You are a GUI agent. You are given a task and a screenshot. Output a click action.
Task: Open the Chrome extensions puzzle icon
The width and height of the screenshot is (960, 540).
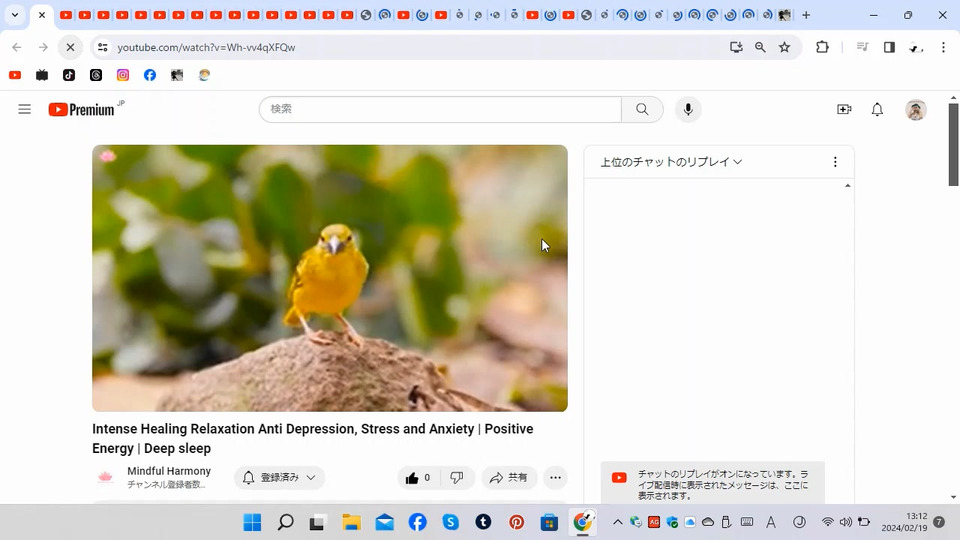tap(822, 47)
